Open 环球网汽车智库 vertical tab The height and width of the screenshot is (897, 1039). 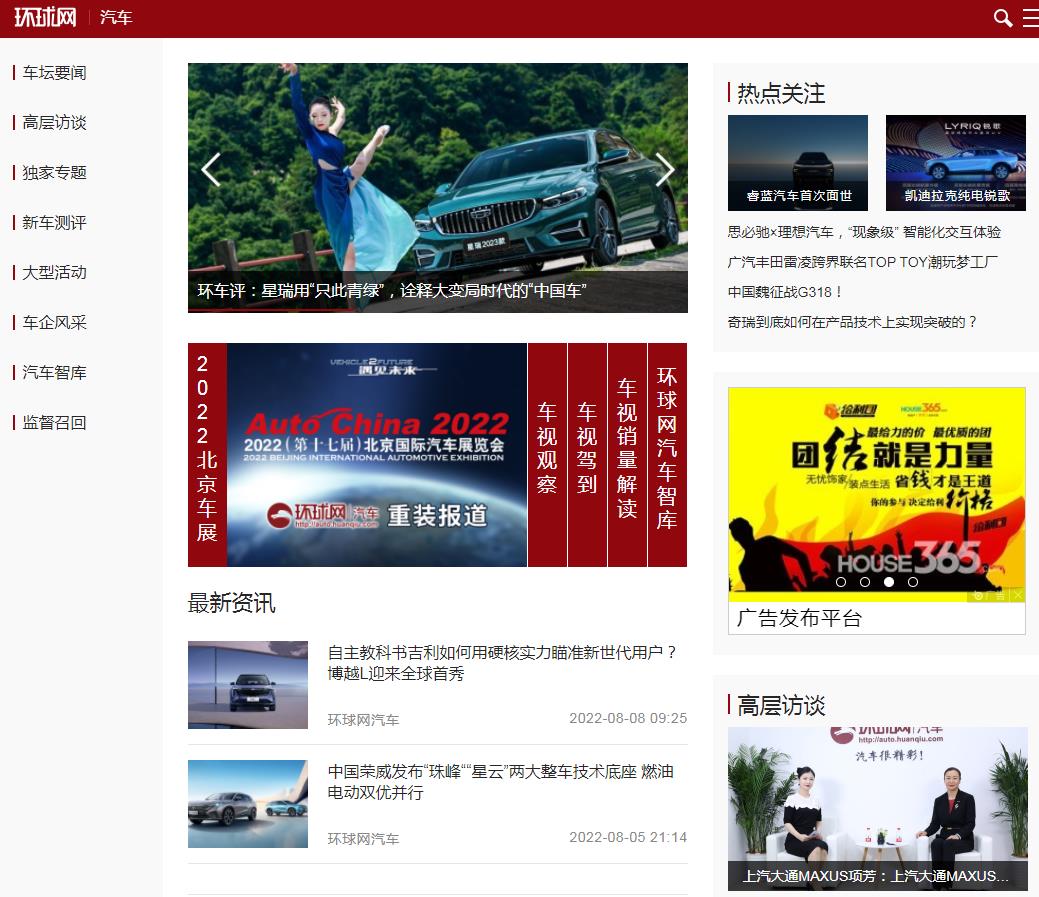pyautogui.click(x=667, y=454)
